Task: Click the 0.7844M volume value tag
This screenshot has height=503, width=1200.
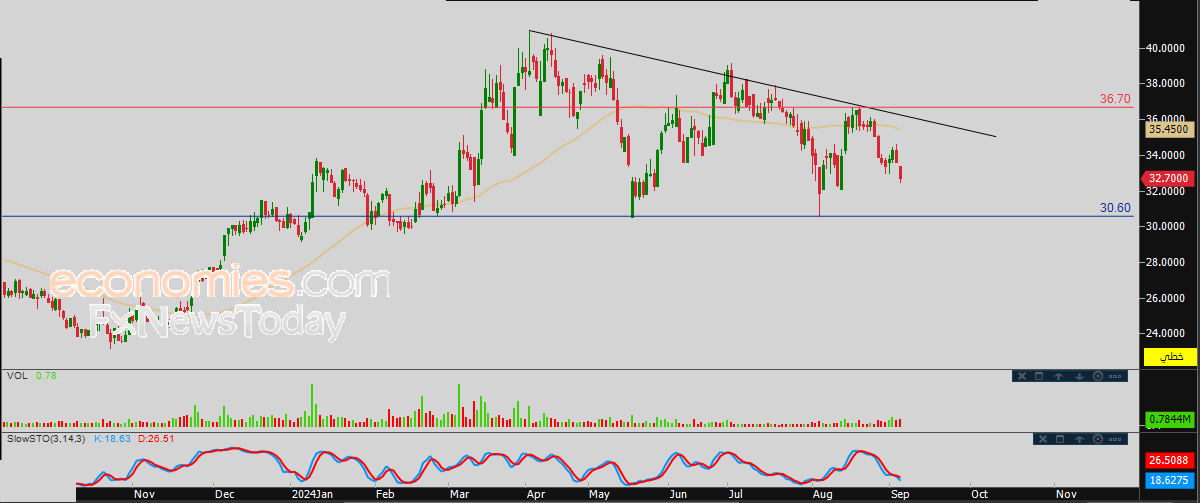Action: (x=1168, y=419)
